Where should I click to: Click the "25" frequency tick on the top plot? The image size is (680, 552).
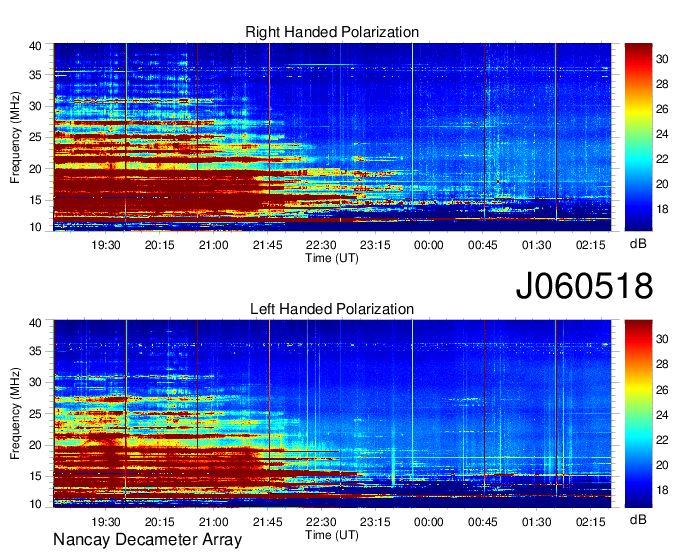(35, 137)
